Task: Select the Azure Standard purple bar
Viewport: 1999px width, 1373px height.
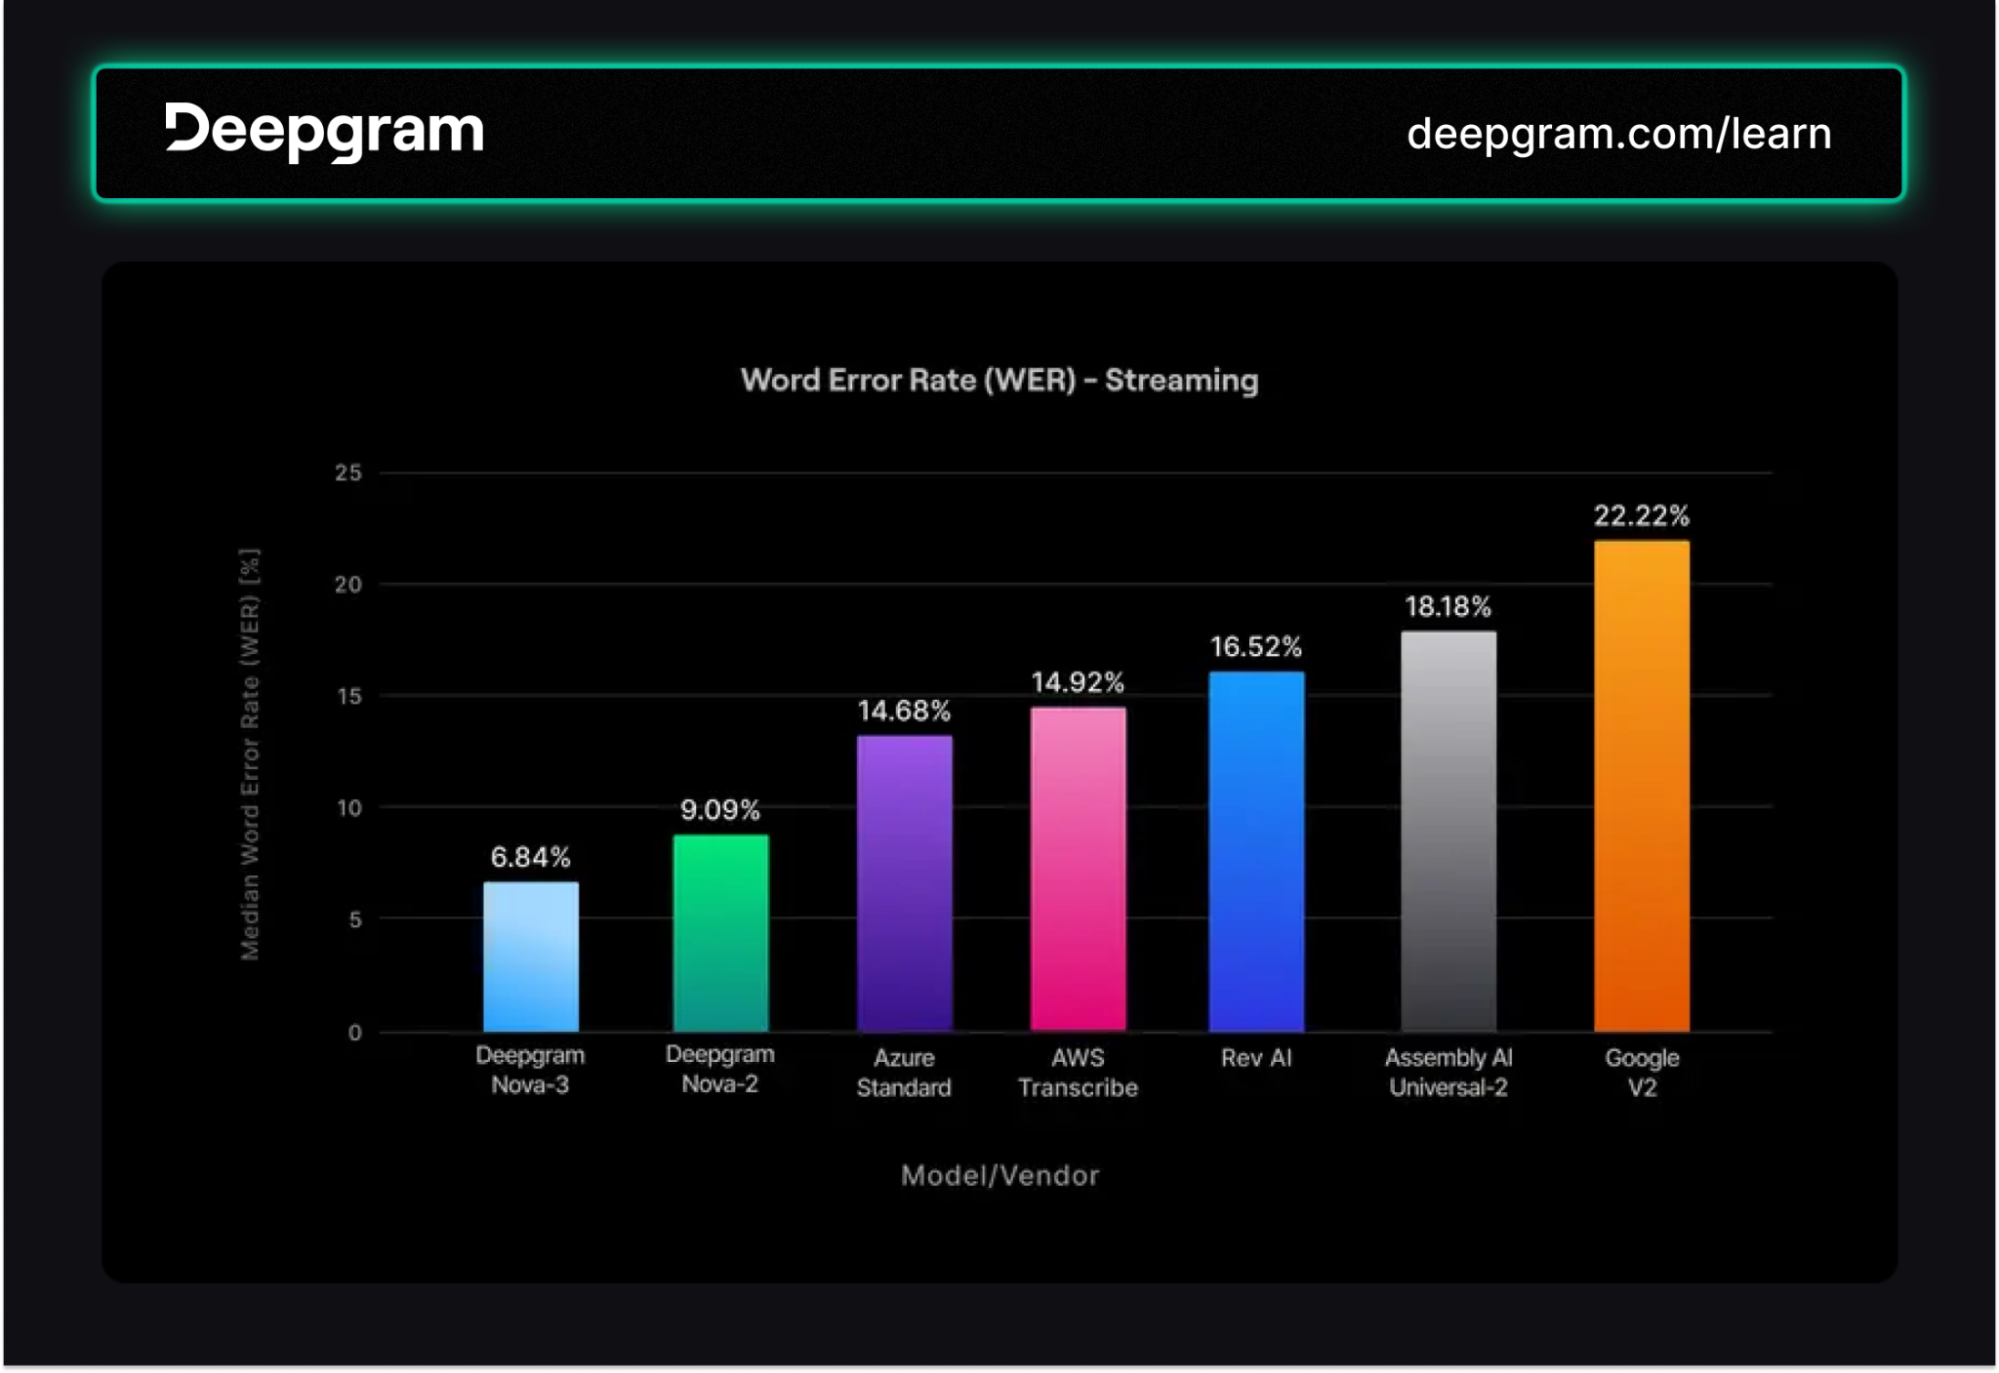Action: click(x=904, y=883)
